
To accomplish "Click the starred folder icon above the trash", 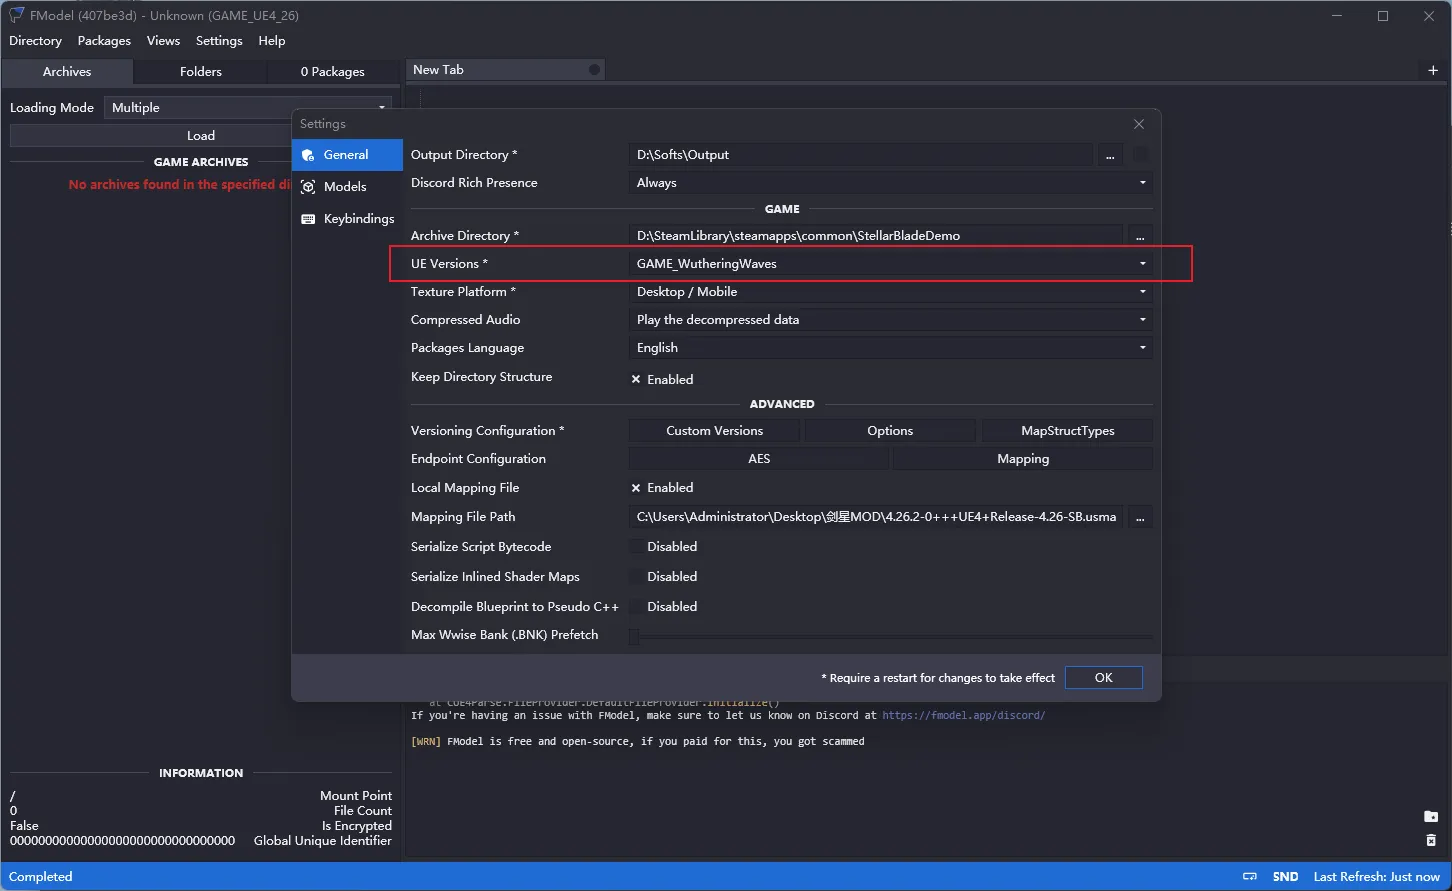I will point(1431,817).
